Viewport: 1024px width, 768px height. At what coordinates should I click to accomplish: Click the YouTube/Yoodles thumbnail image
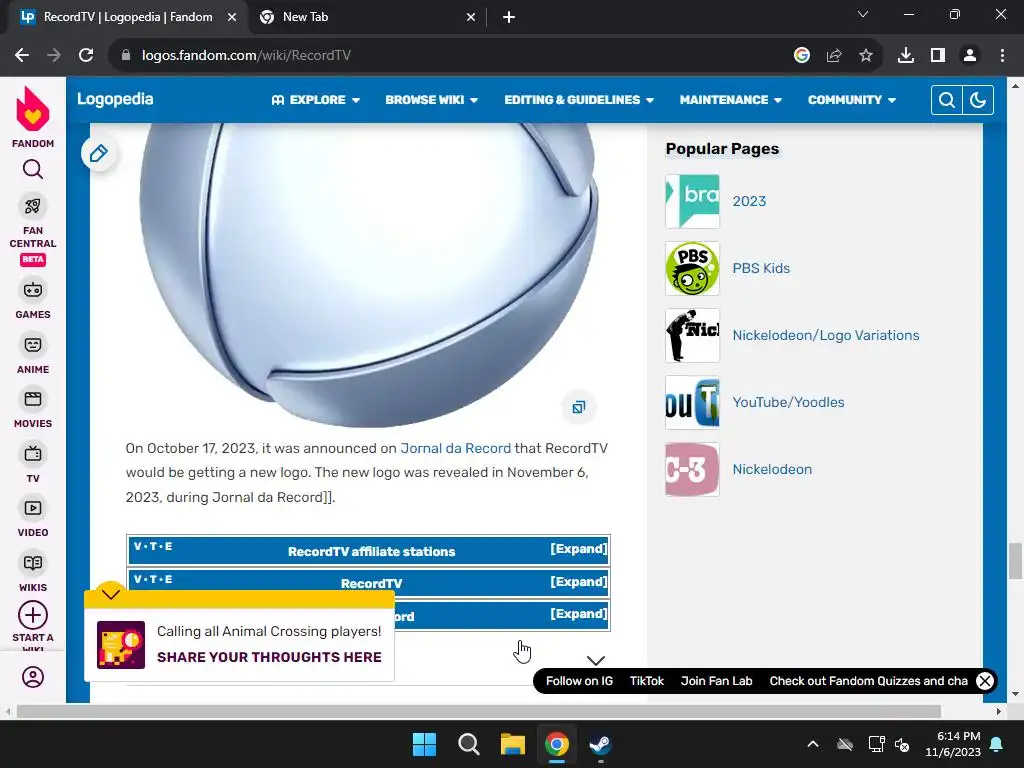click(692, 402)
